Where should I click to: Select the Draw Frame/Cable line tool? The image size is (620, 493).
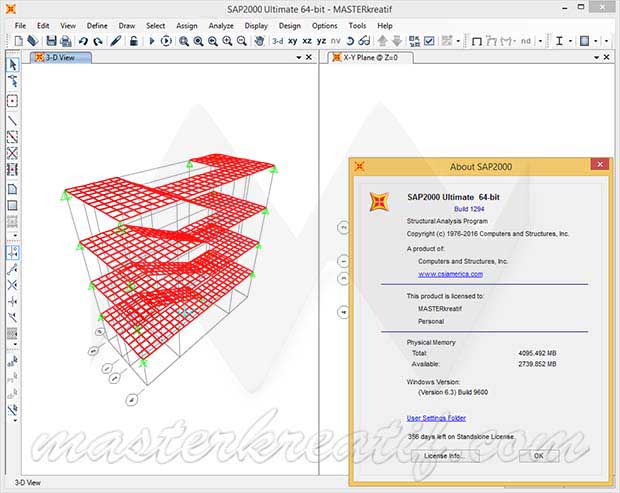coord(13,121)
